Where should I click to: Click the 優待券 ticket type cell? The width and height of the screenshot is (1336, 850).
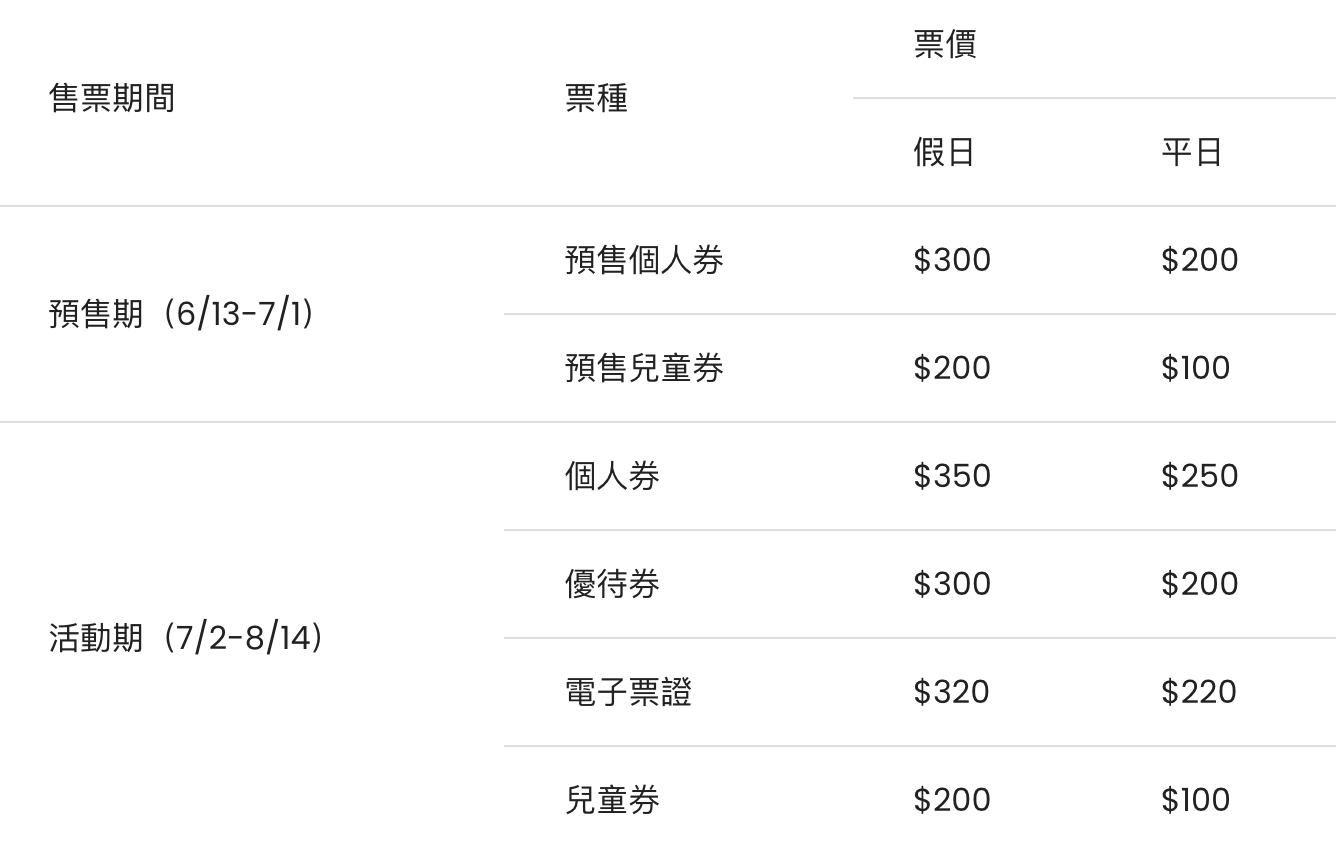(612, 584)
